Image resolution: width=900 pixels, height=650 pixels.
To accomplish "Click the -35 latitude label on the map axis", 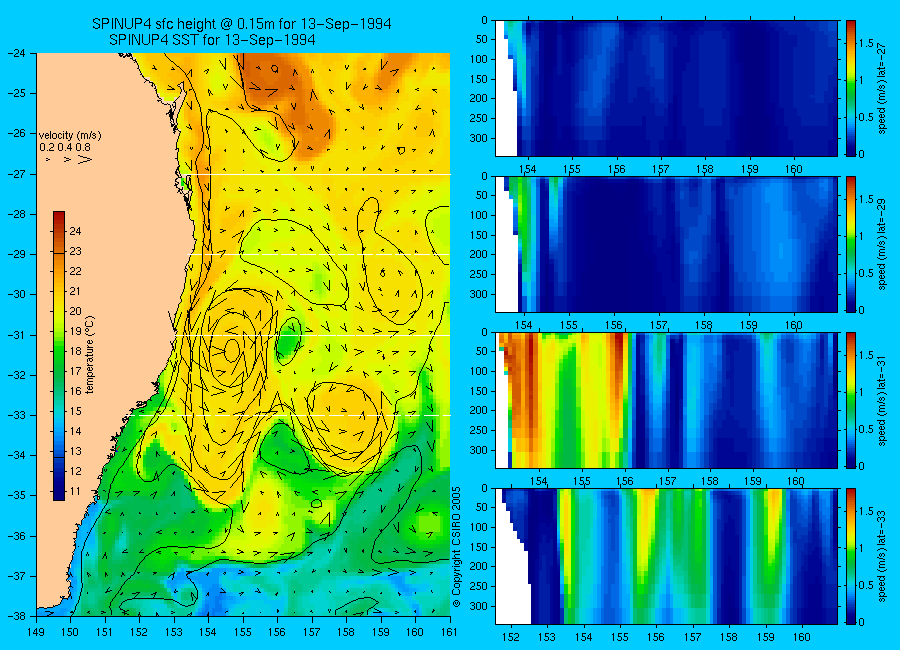I will pyautogui.click(x=17, y=496).
